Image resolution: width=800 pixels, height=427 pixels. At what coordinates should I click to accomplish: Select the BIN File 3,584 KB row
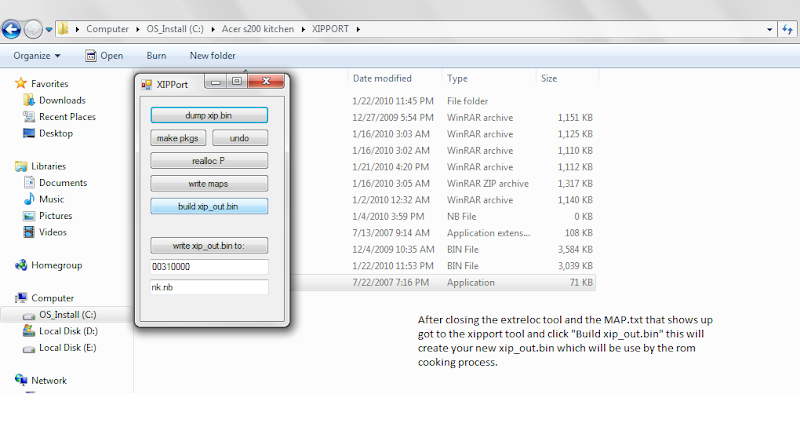[x=444, y=249]
